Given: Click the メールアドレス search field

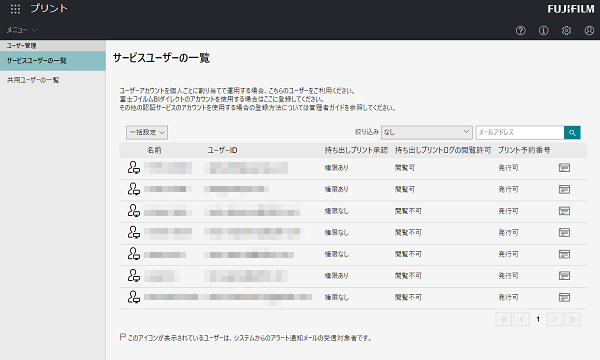Looking at the screenshot, I should click(520, 132).
